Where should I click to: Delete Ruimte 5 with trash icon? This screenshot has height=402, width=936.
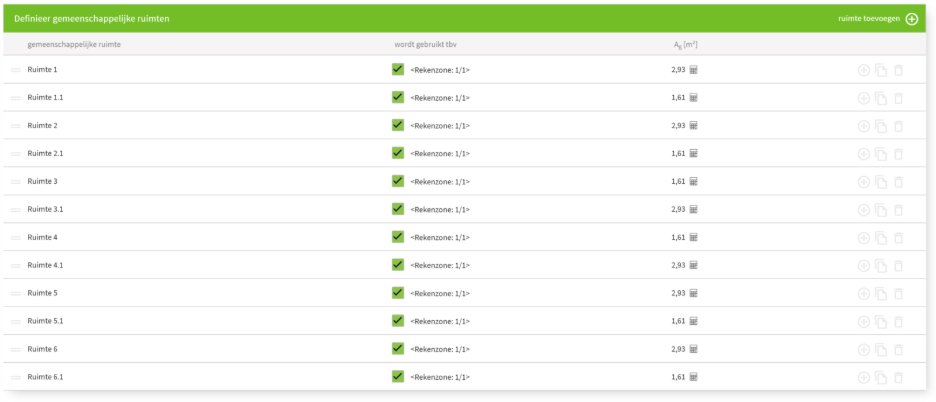(x=898, y=294)
